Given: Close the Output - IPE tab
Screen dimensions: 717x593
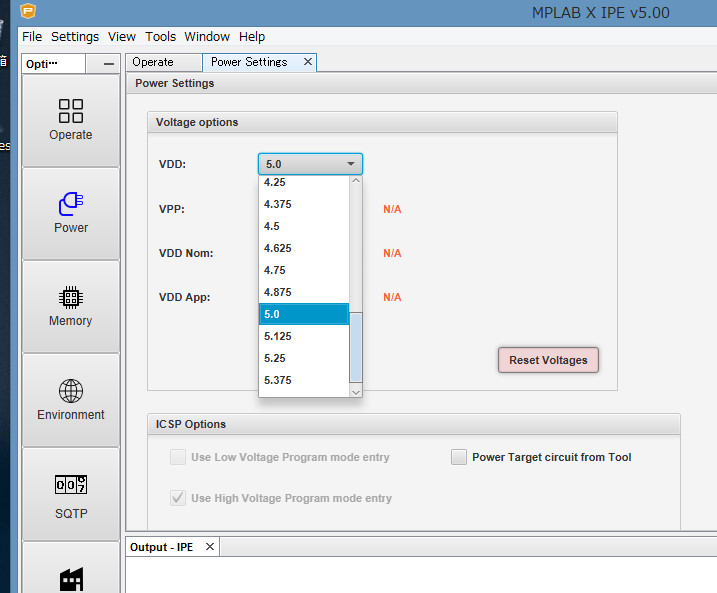Looking at the screenshot, I should tap(210, 547).
